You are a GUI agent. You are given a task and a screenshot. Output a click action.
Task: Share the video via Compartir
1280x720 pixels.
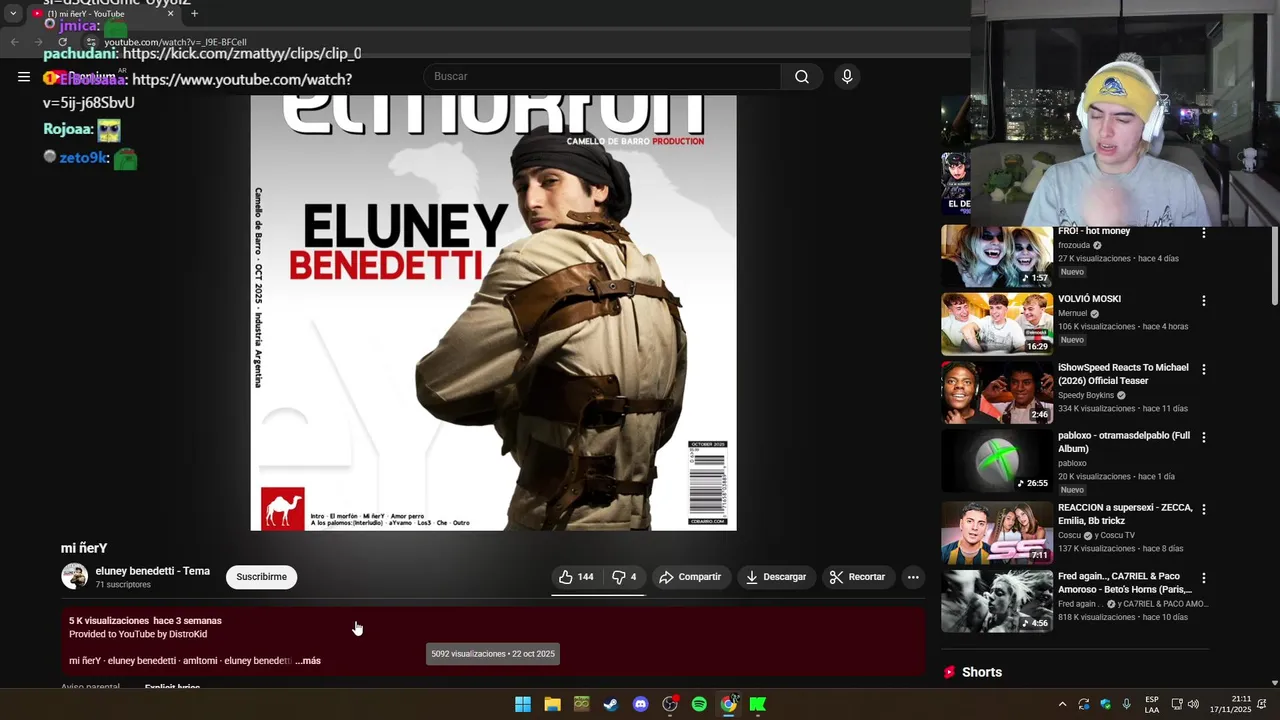point(690,577)
